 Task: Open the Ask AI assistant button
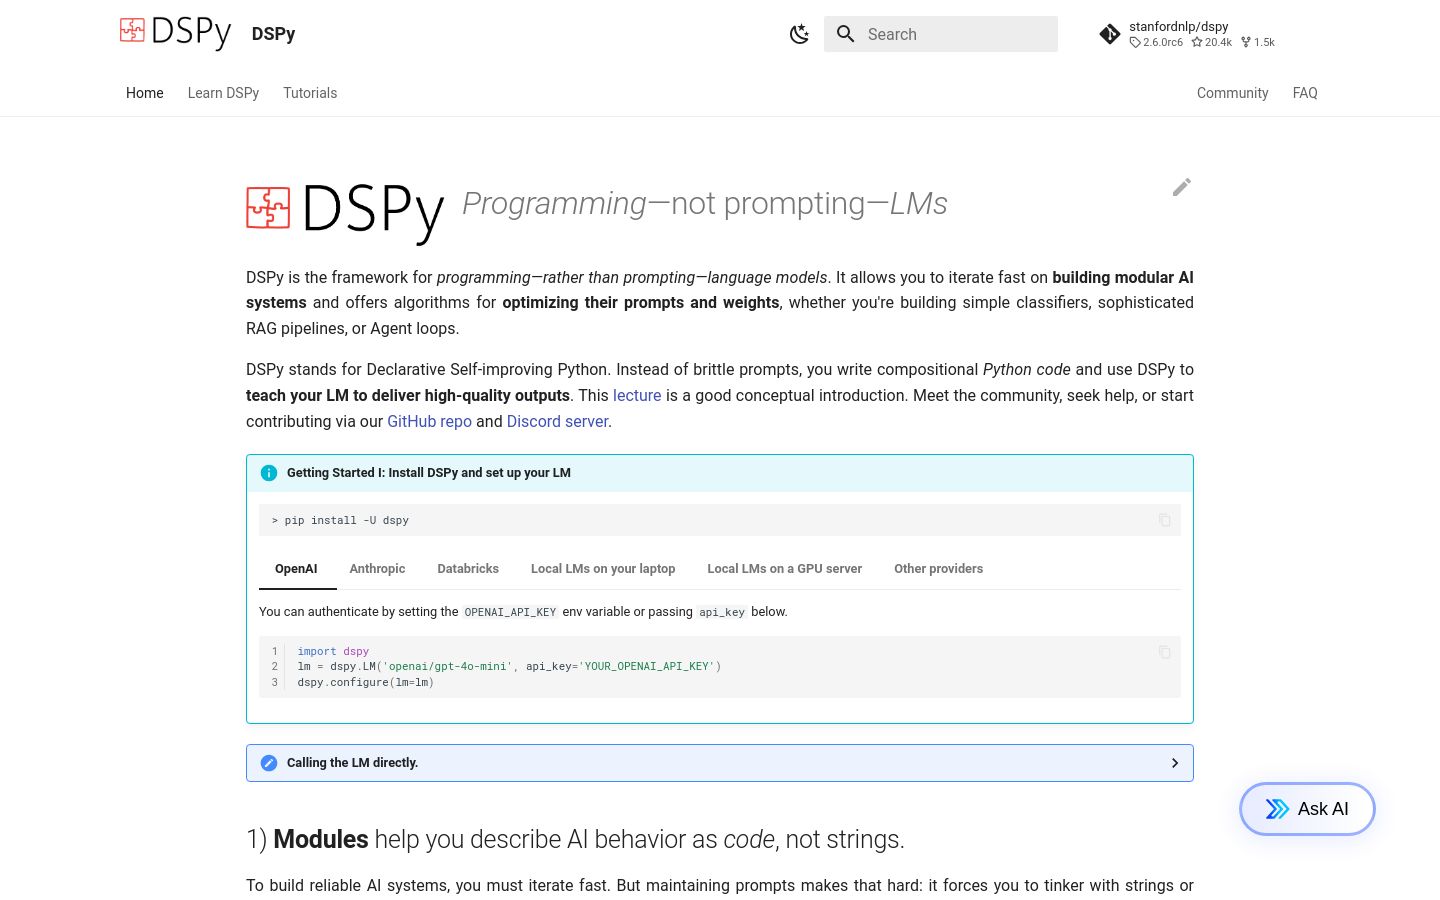(1307, 809)
